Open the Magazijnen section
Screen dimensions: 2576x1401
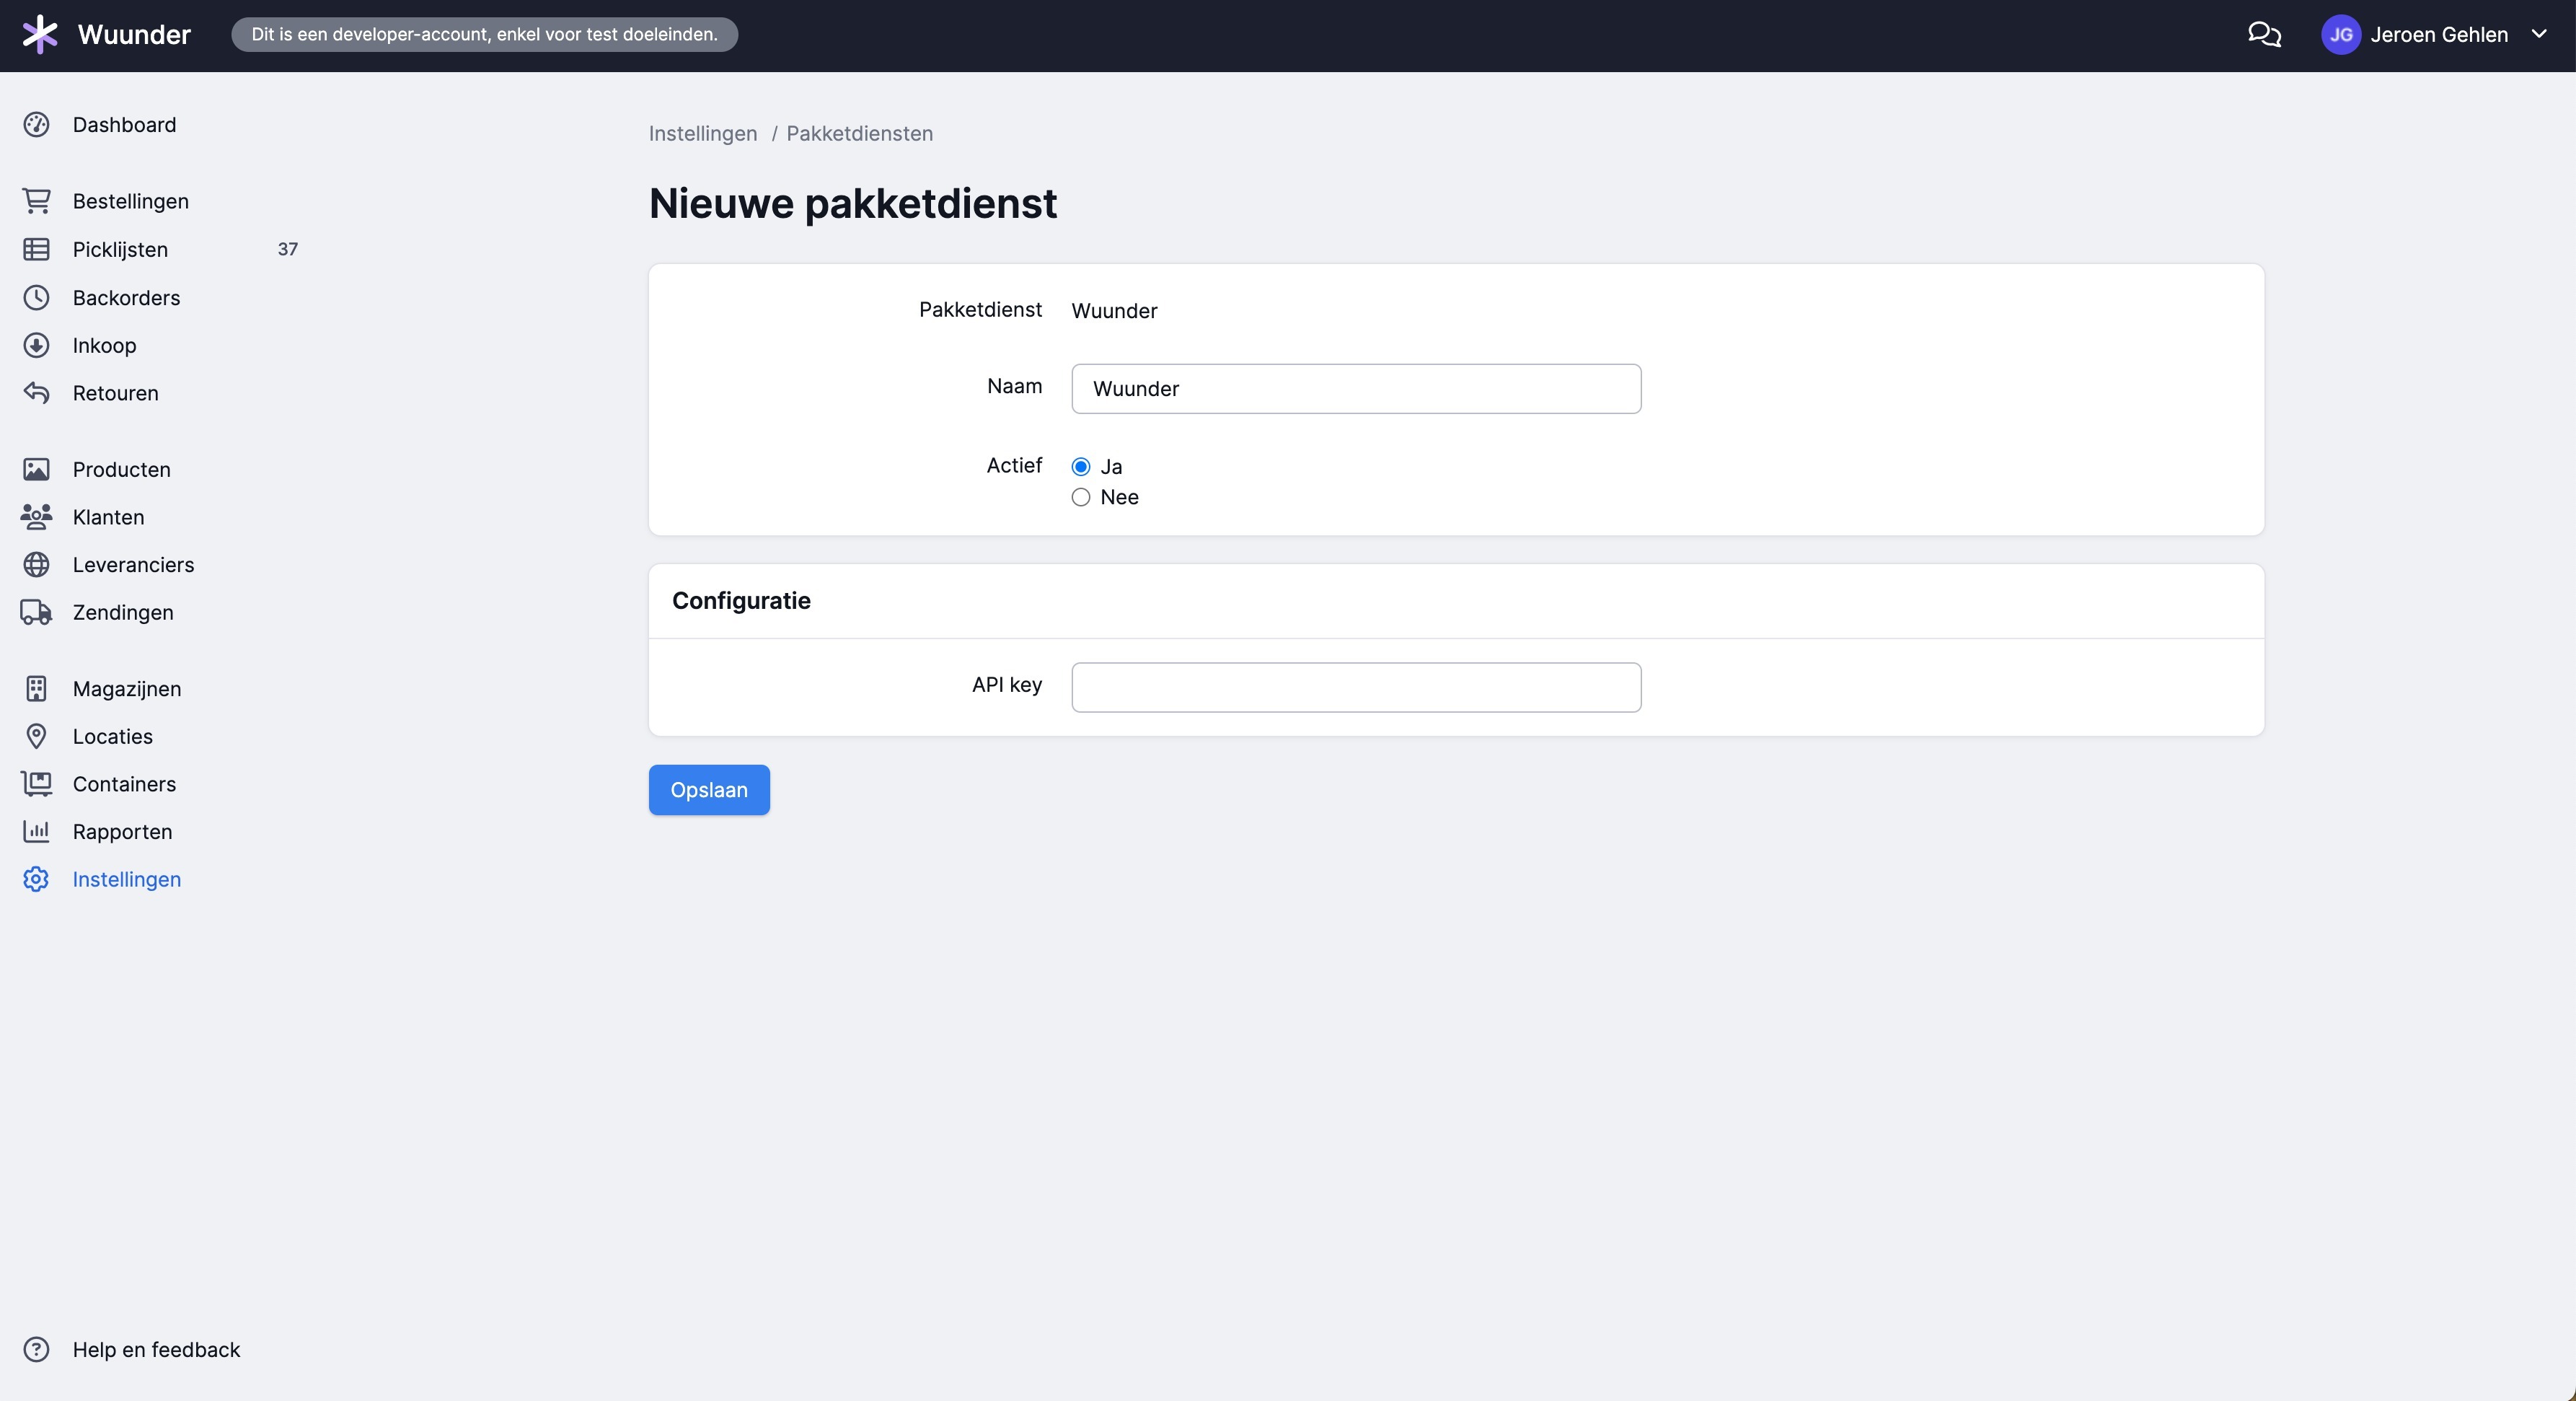point(127,689)
